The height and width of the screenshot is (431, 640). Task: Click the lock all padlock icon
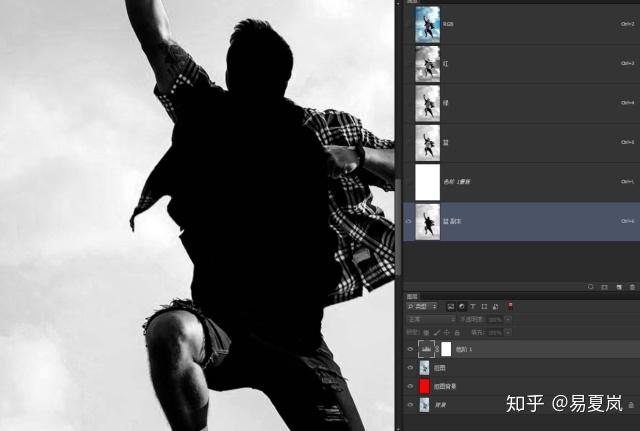coord(457,333)
